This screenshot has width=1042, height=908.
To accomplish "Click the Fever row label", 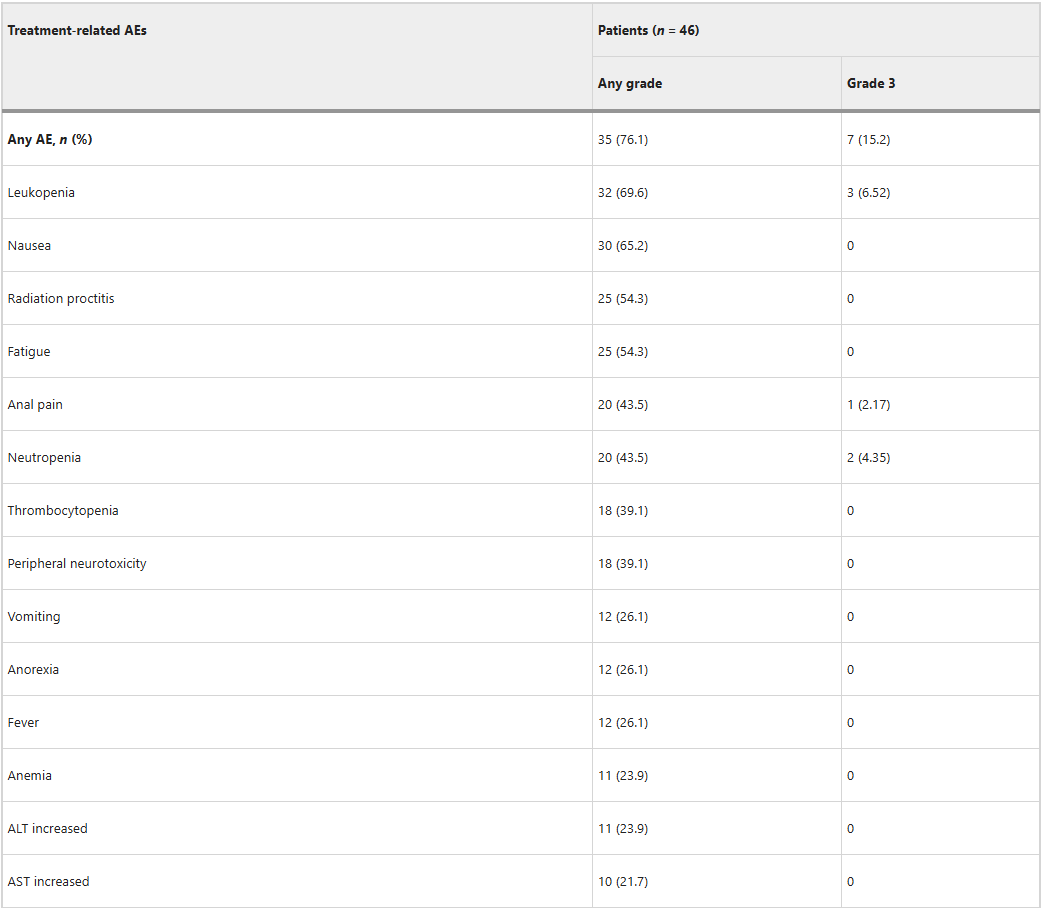I will pyautogui.click(x=24, y=722).
